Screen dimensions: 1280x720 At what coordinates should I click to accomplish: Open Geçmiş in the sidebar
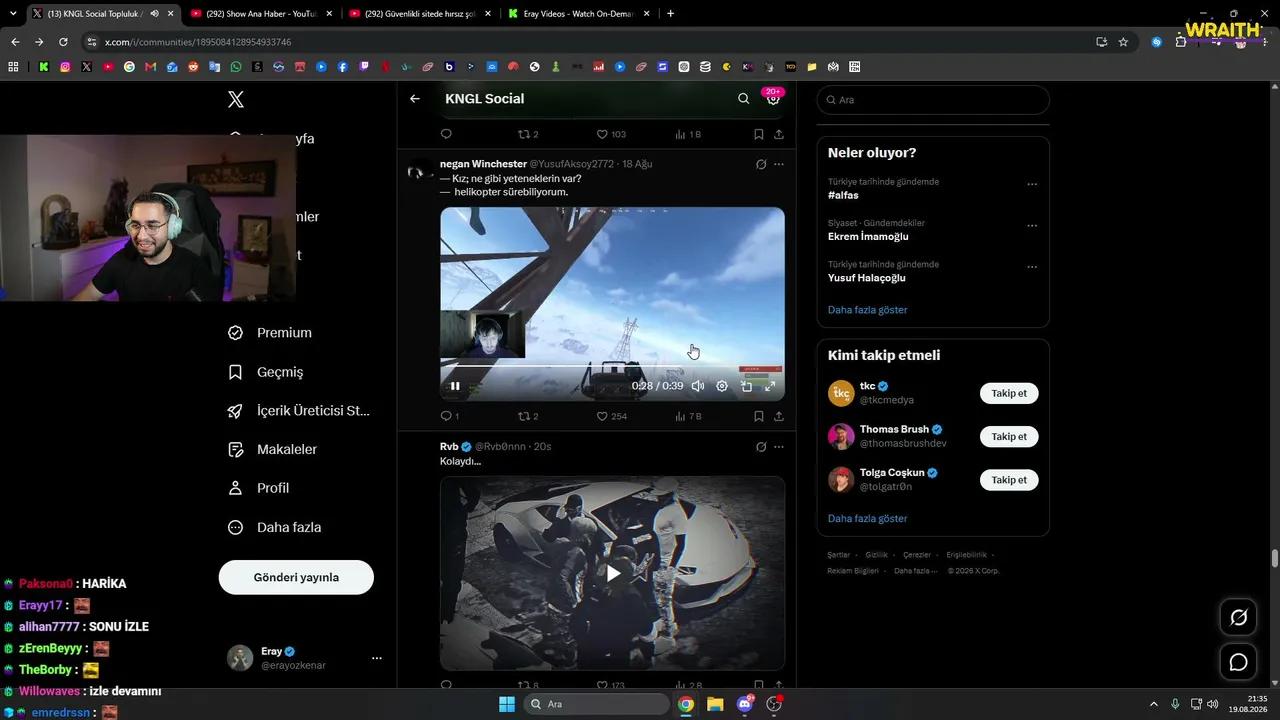click(x=266, y=372)
